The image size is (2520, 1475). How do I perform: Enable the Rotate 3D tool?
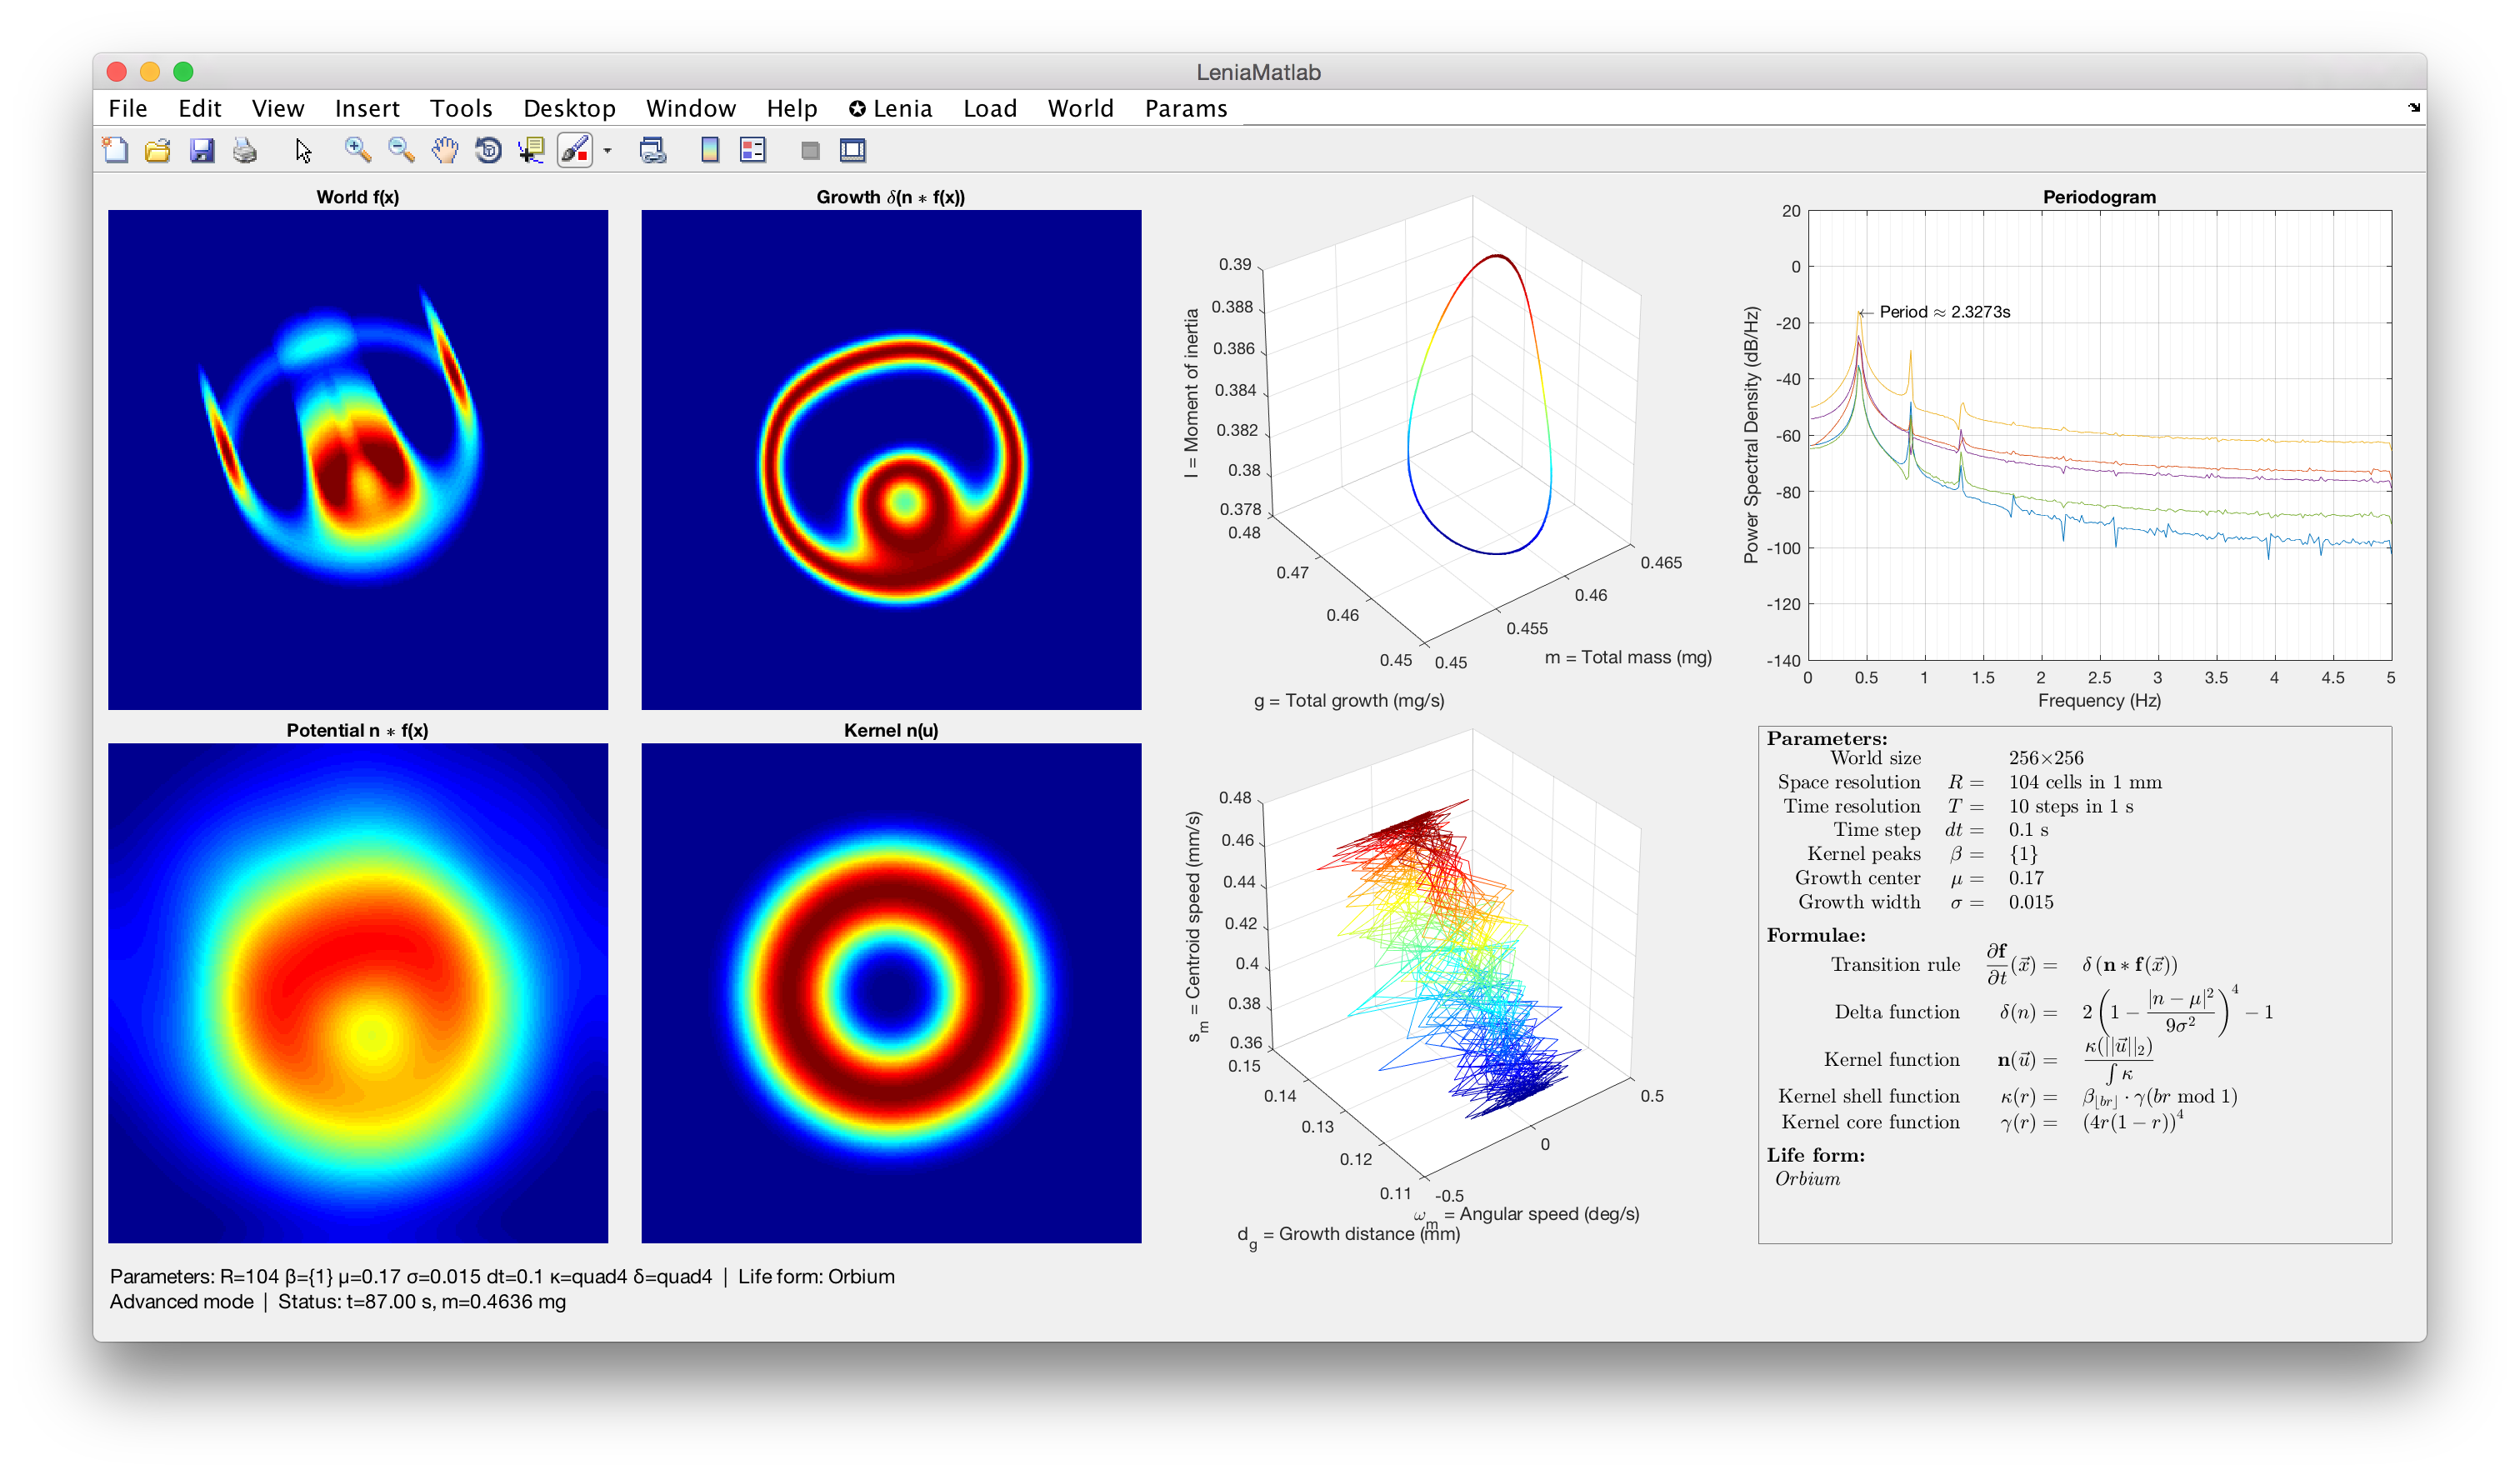(488, 150)
